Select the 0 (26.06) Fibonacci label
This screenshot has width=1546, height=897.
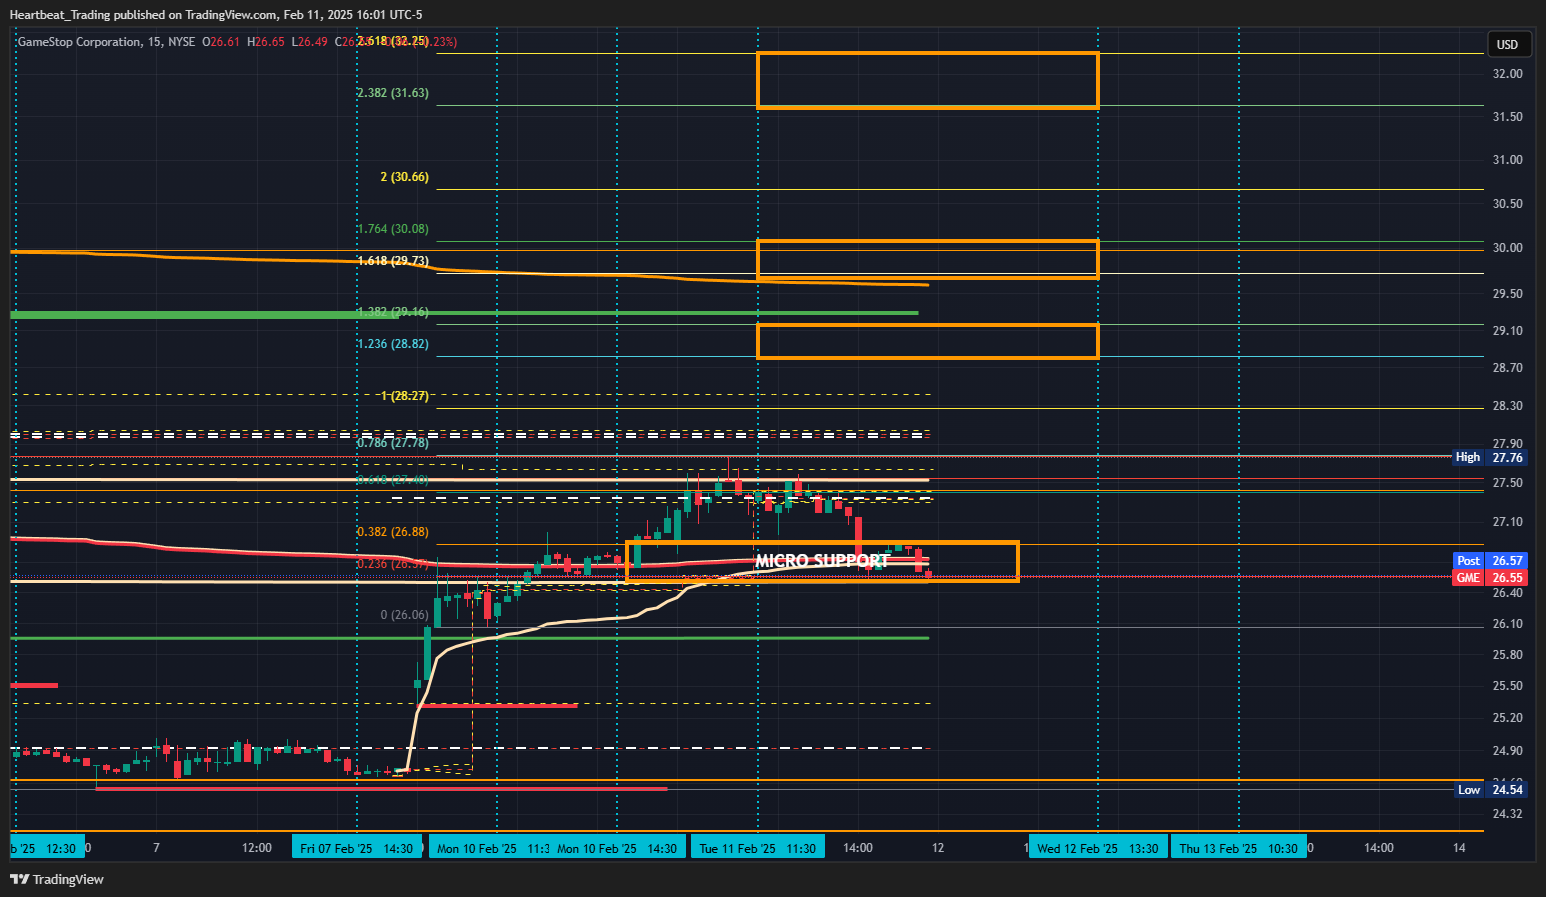pos(405,615)
